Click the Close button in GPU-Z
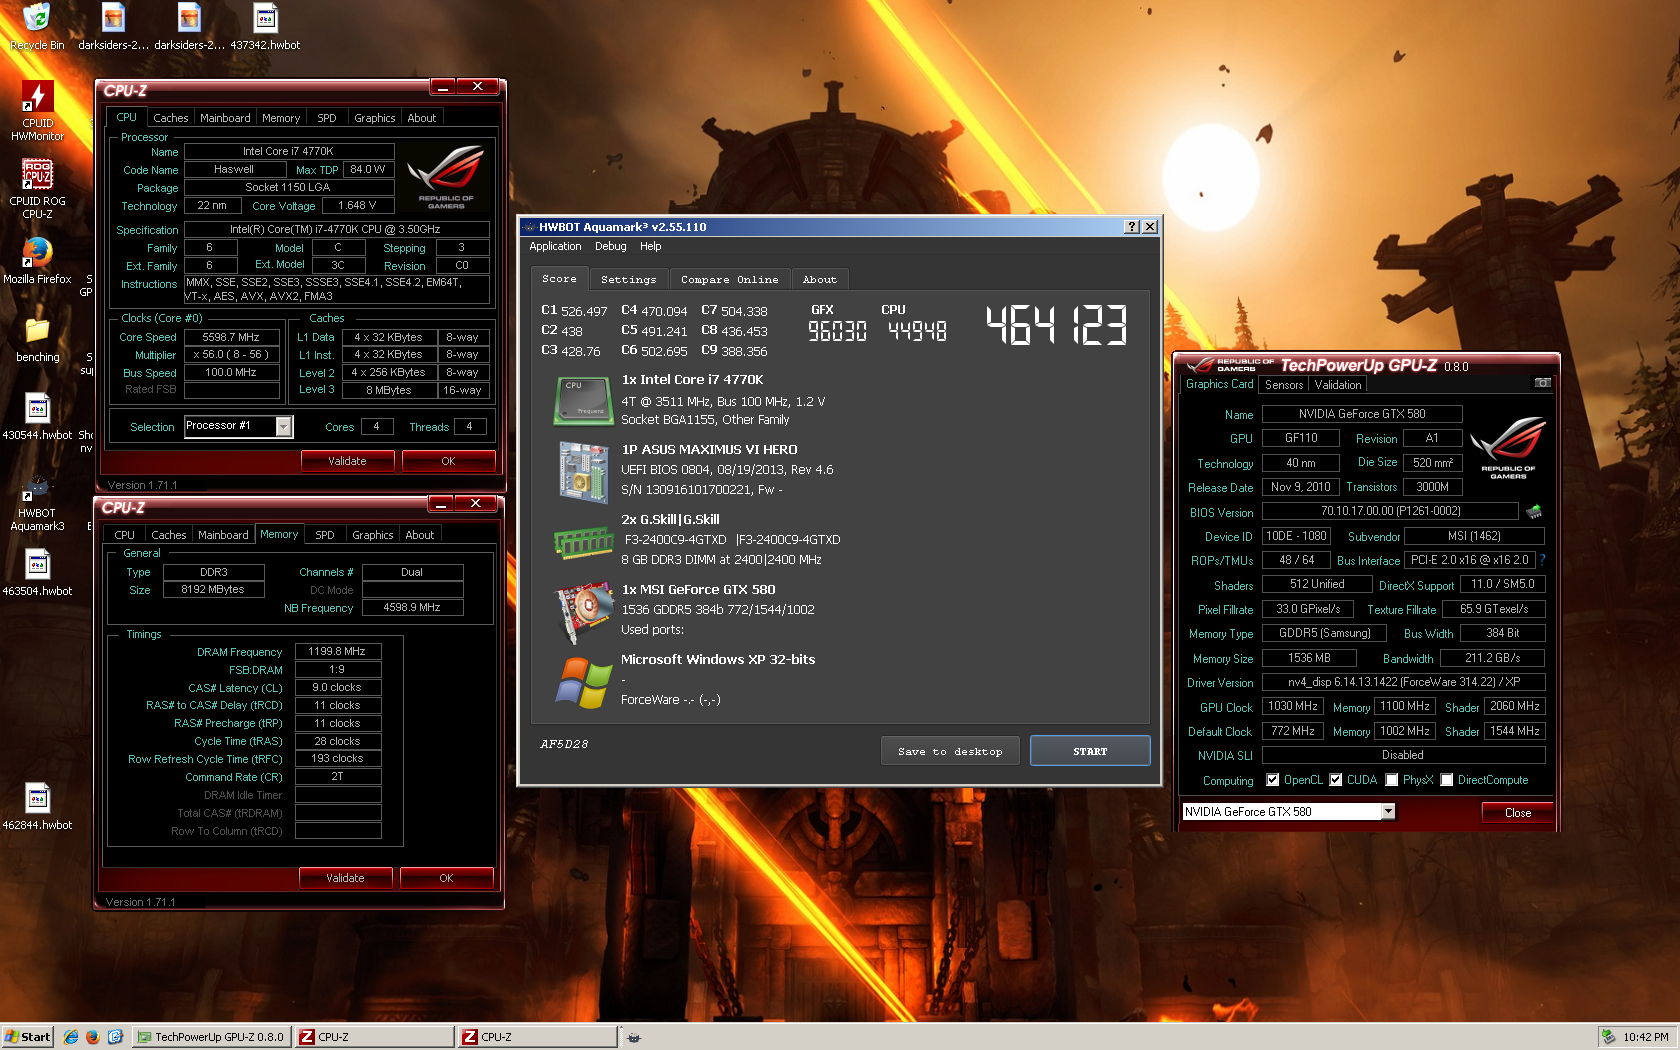The height and width of the screenshot is (1050, 1680). click(x=1517, y=813)
